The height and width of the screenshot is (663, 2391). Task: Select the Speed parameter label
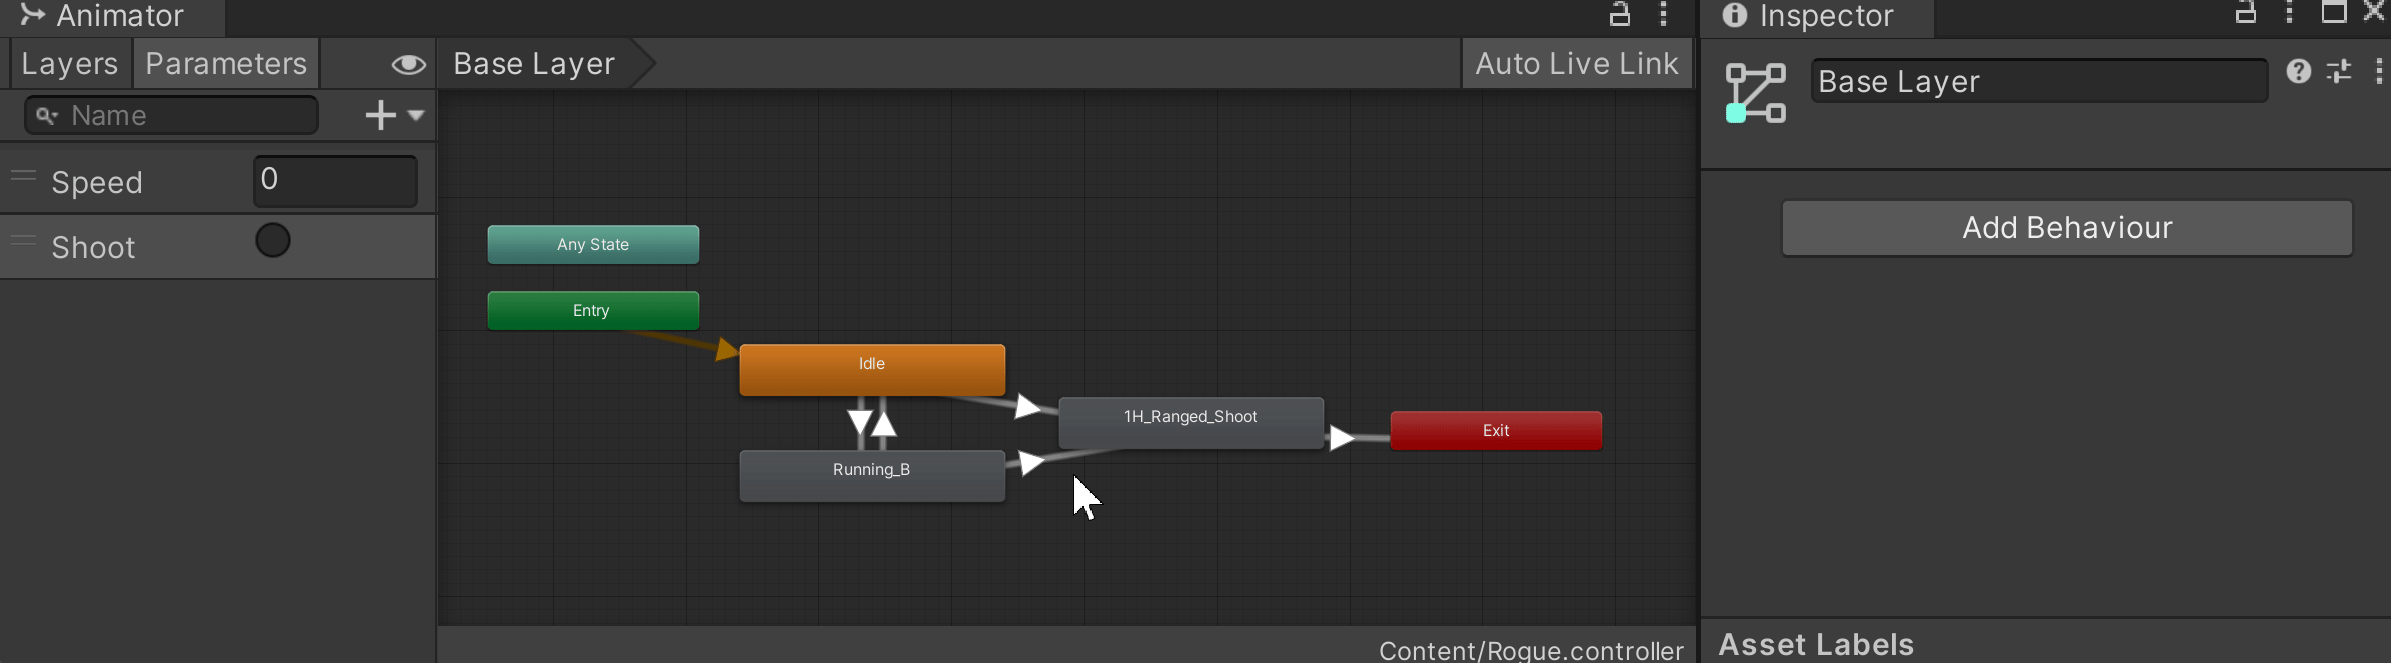click(x=97, y=182)
